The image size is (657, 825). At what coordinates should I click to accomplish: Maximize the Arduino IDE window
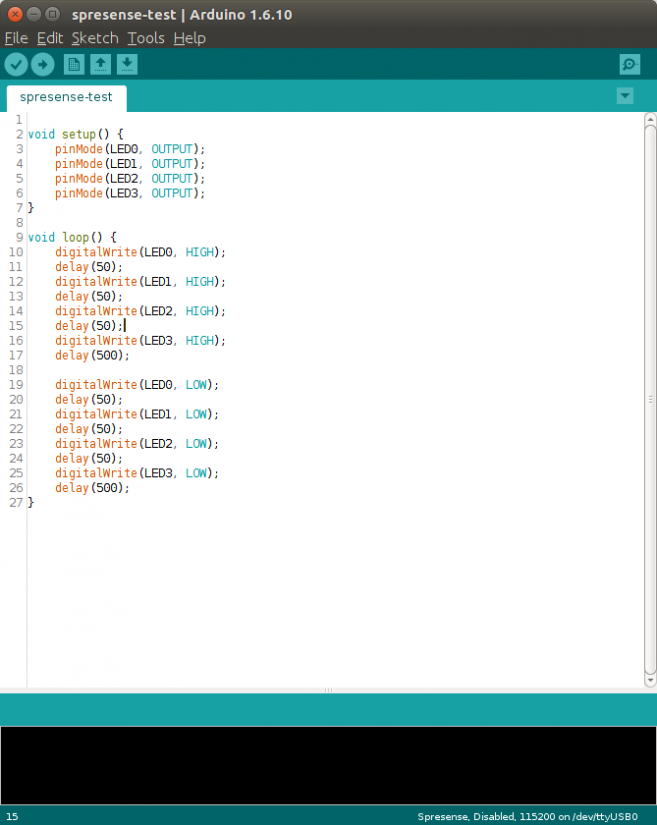tap(51, 14)
